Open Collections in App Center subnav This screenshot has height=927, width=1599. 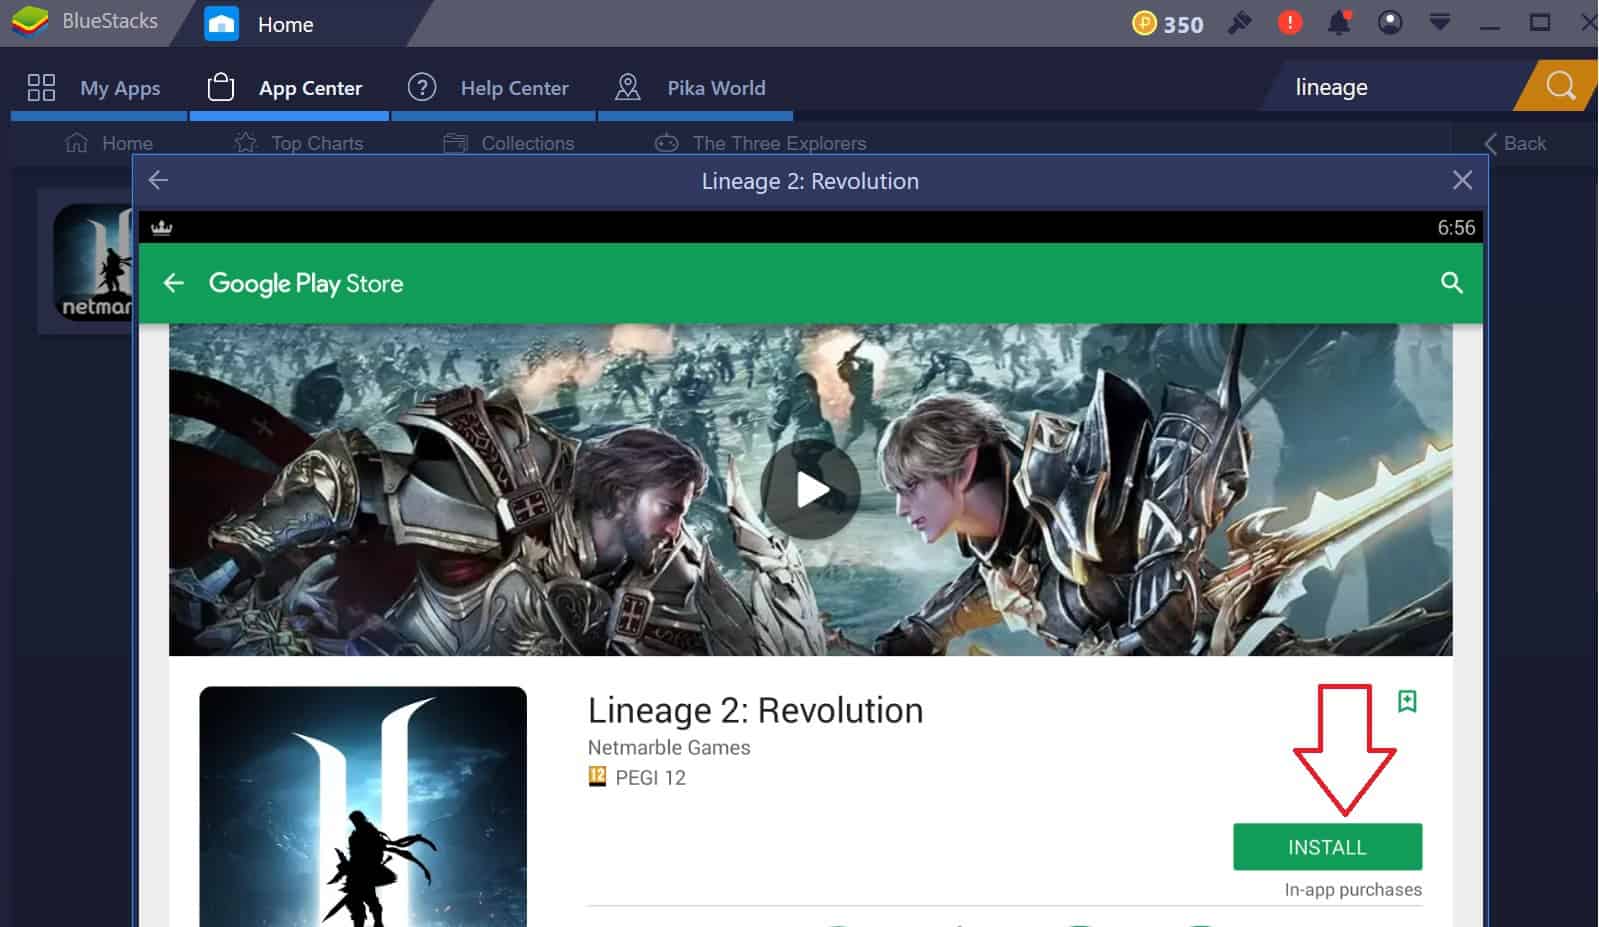509,143
